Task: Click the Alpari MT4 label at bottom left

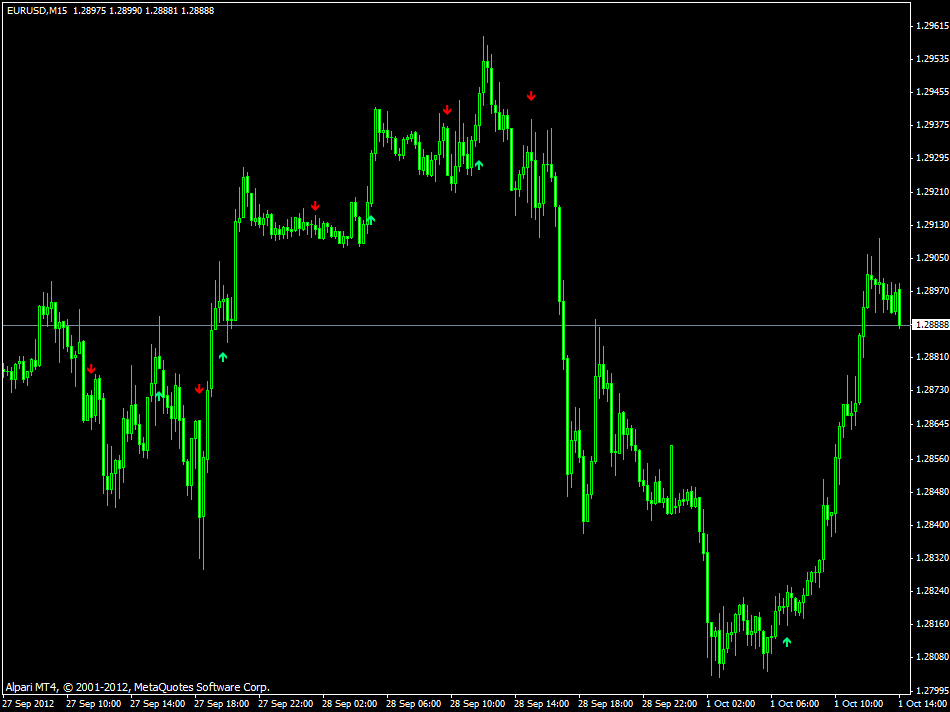Action: click(x=30, y=687)
